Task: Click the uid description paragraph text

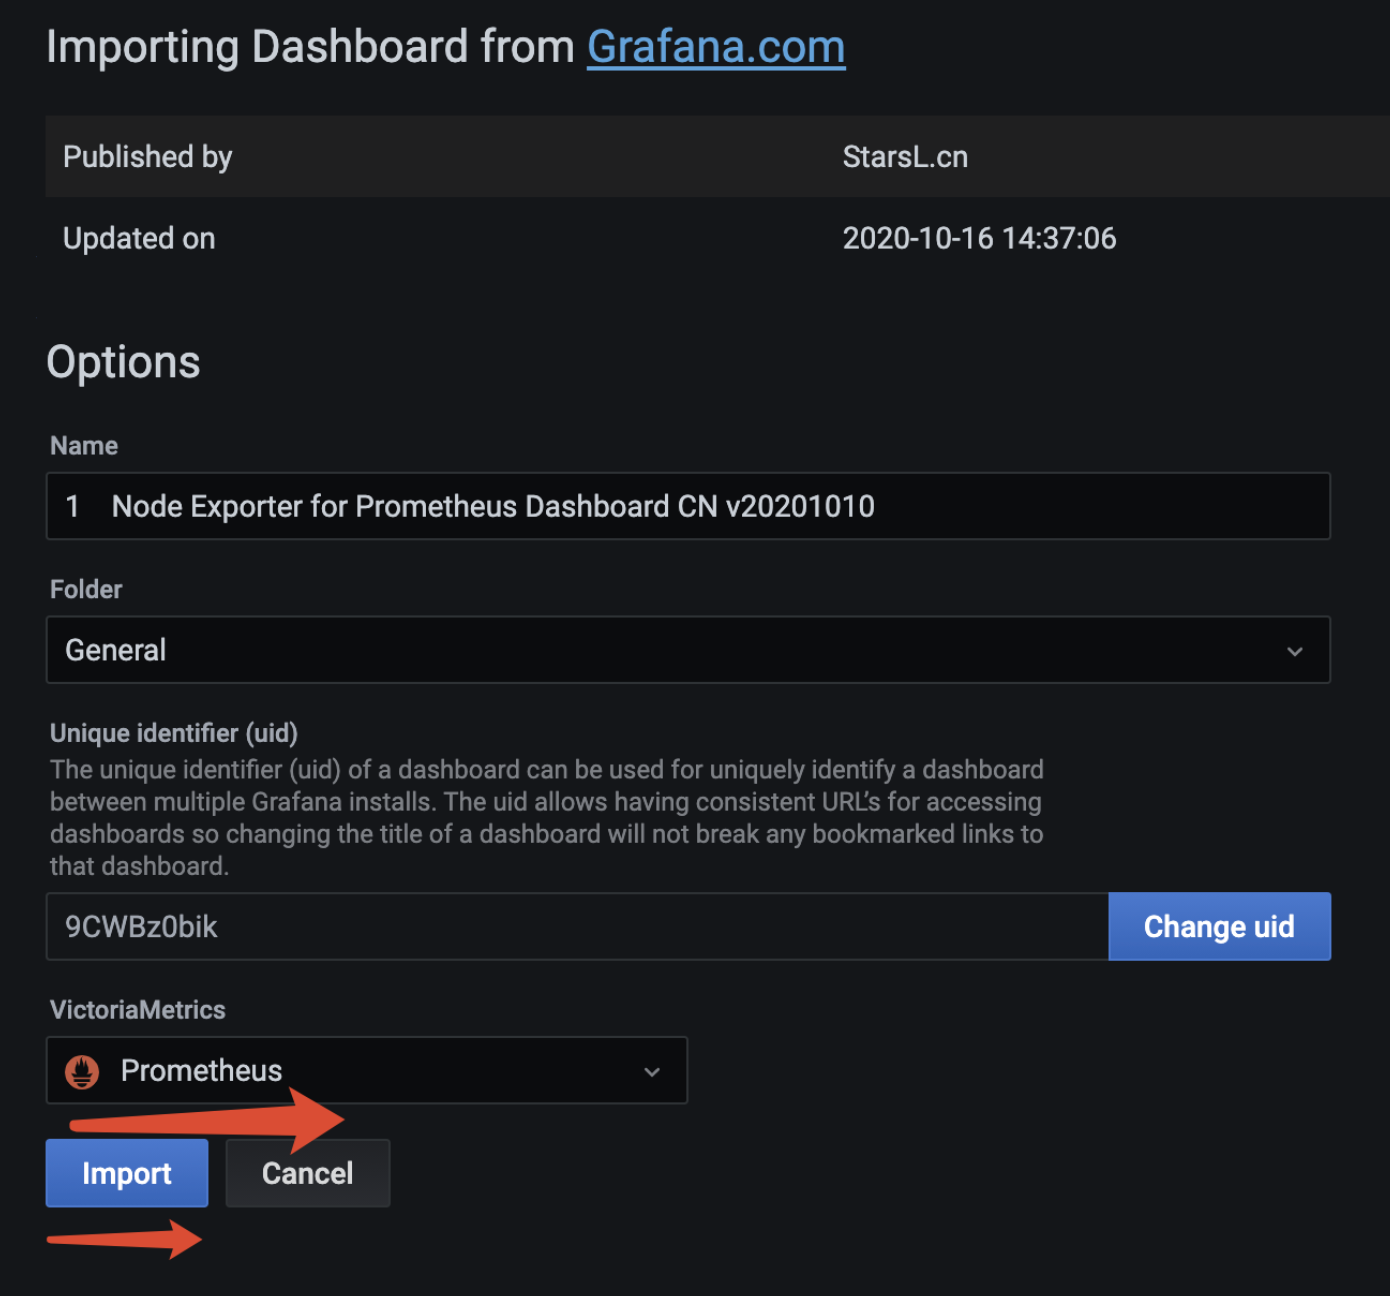Action: tap(547, 818)
